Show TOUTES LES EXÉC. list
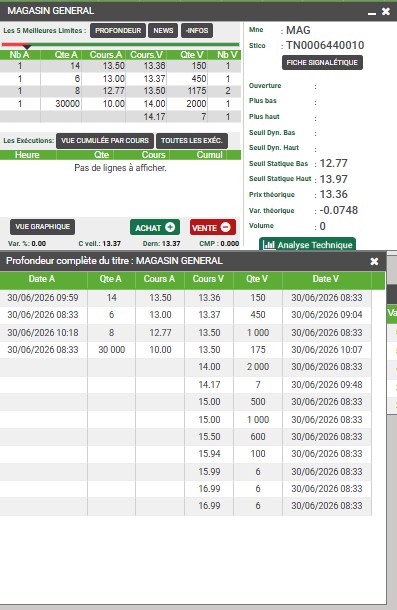 pos(192,141)
